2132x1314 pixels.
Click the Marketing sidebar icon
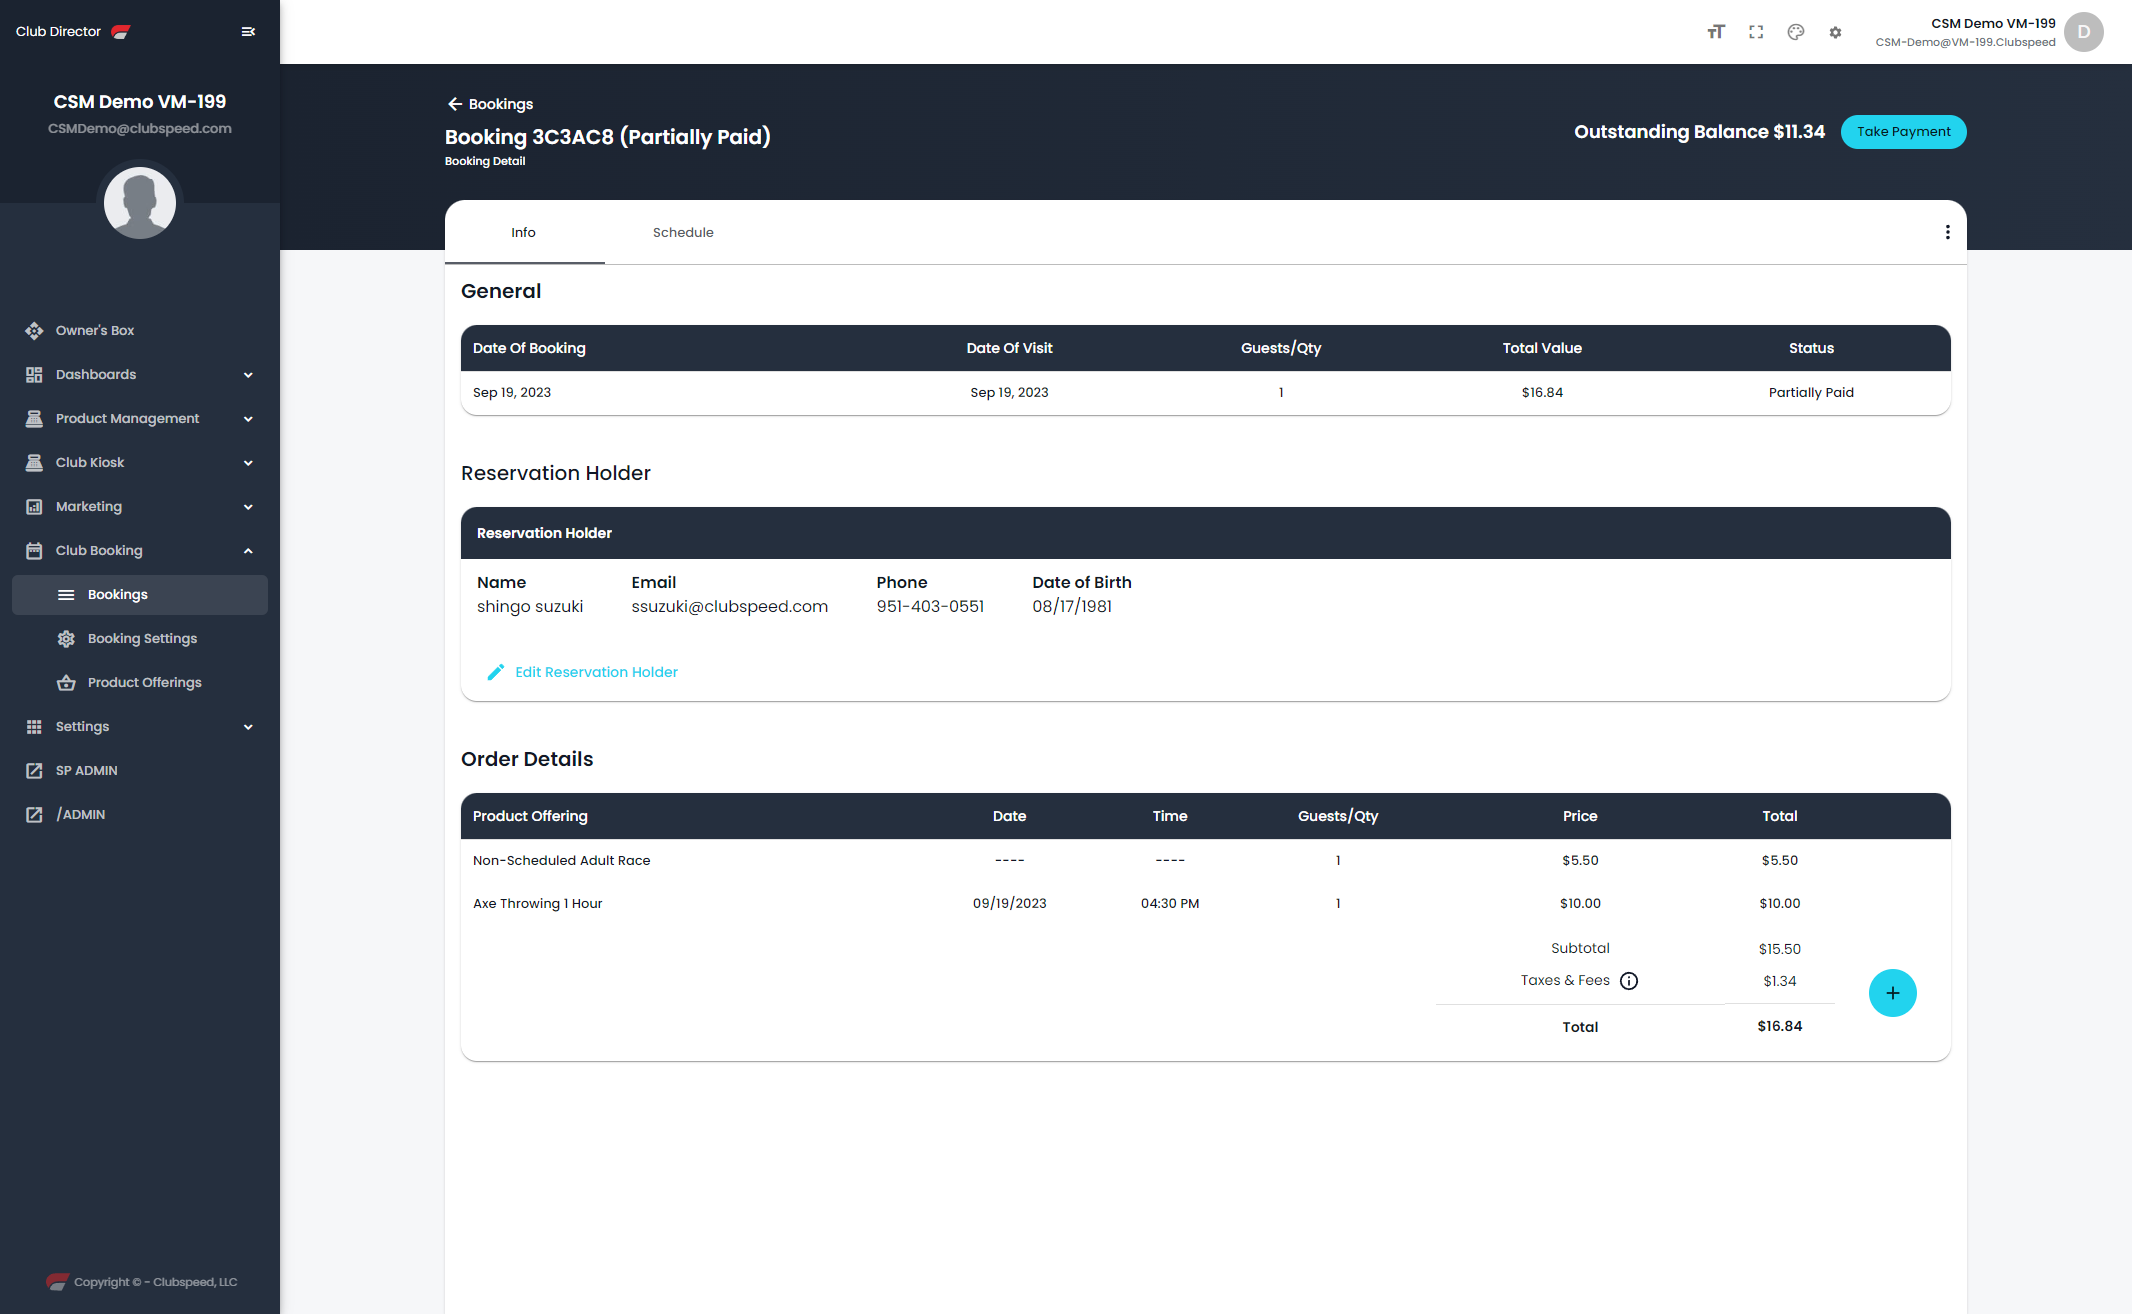[34, 507]
